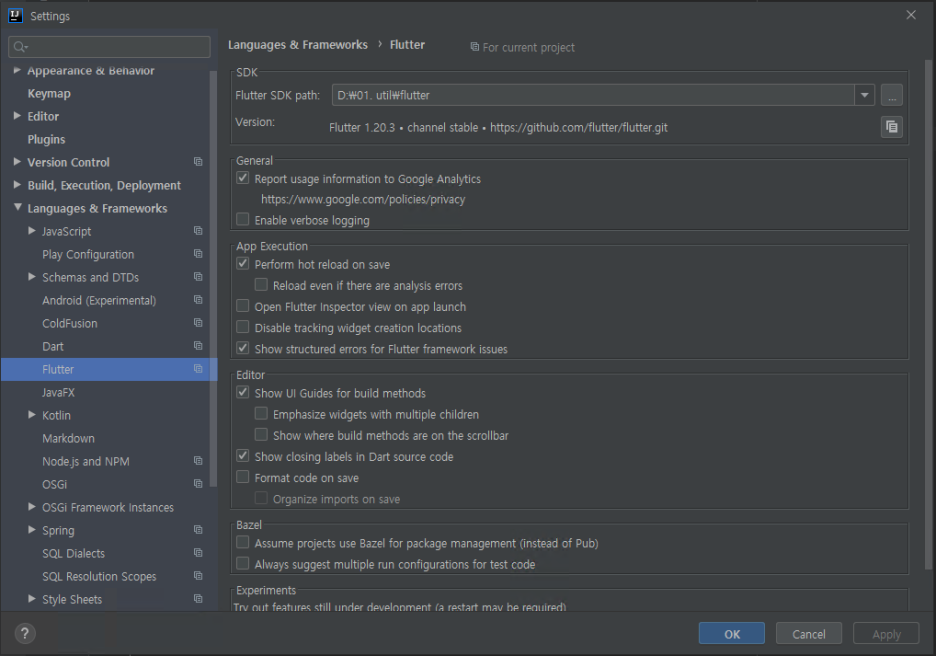Open the JavaFX settings page
The width and height of the screenshot is (936, 656).
coord(58,393)
